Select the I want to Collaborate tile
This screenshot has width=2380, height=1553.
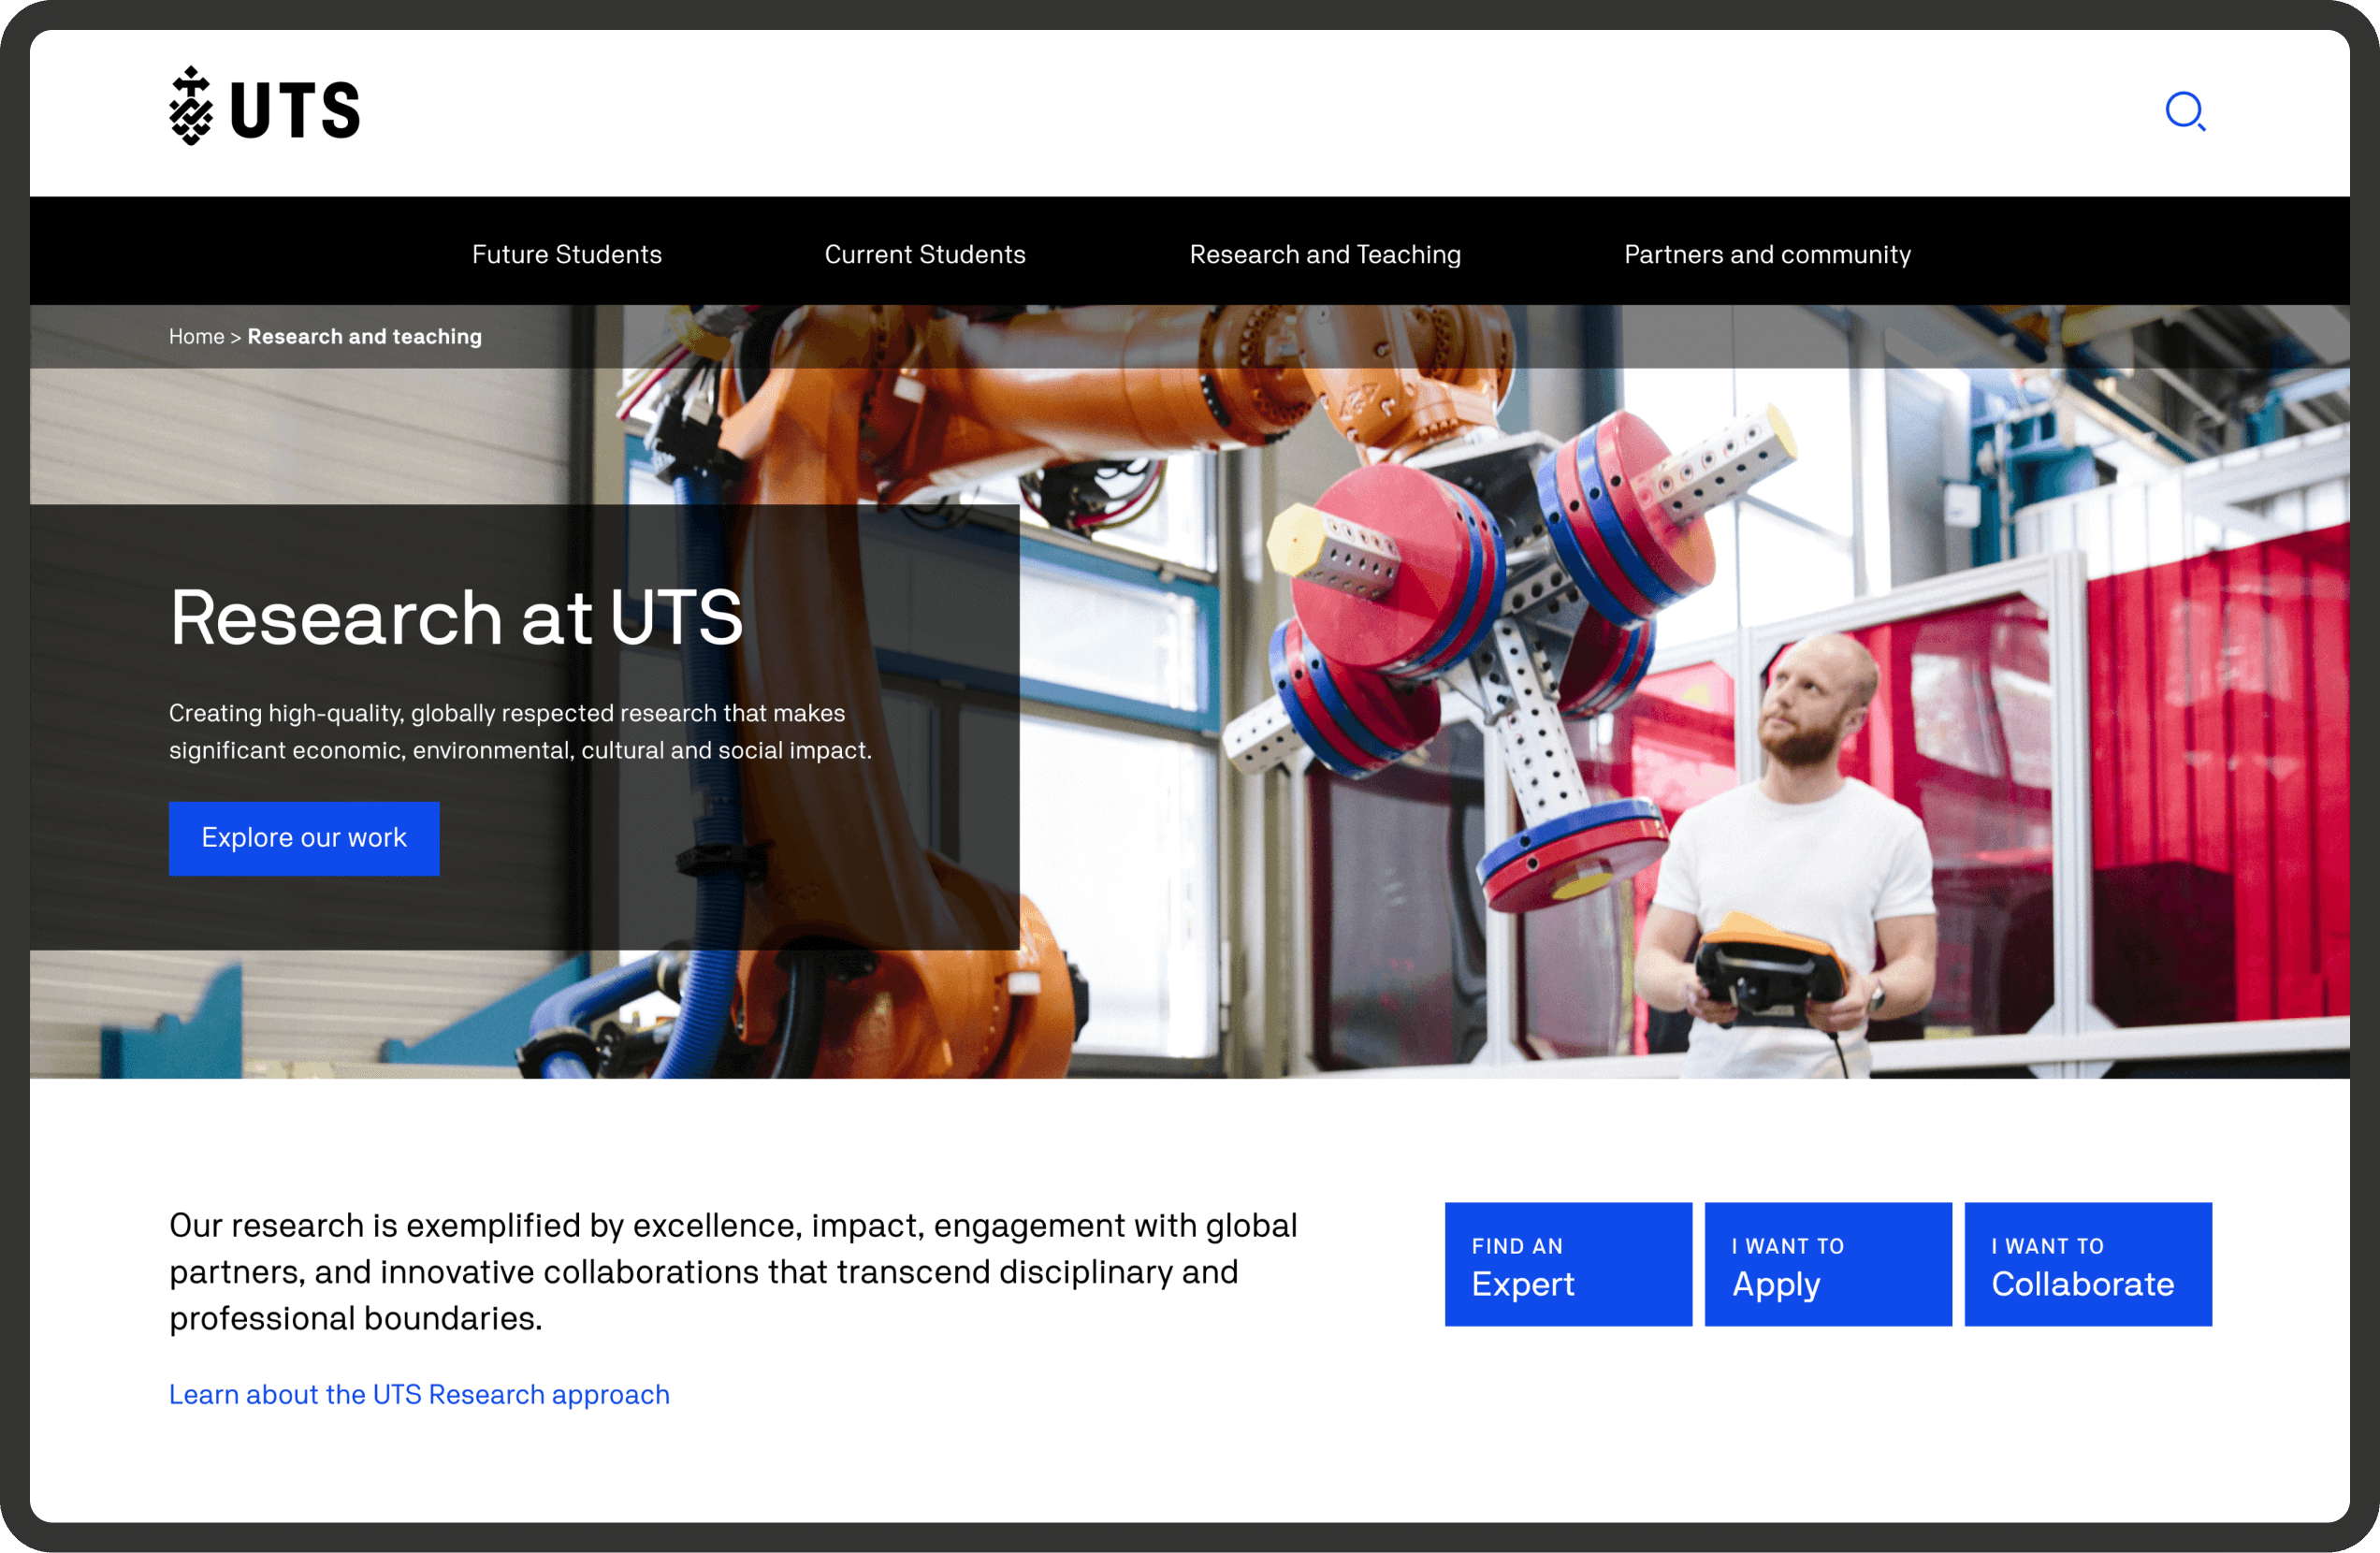point(2088,1264)
